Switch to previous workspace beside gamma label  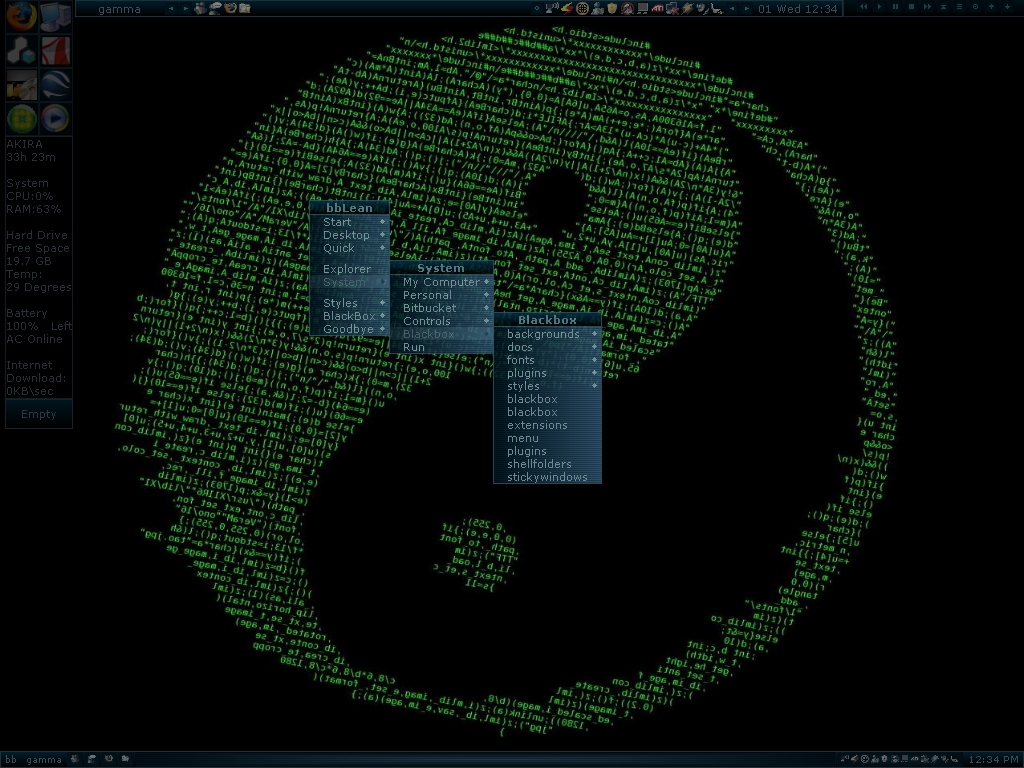[171, 8]
